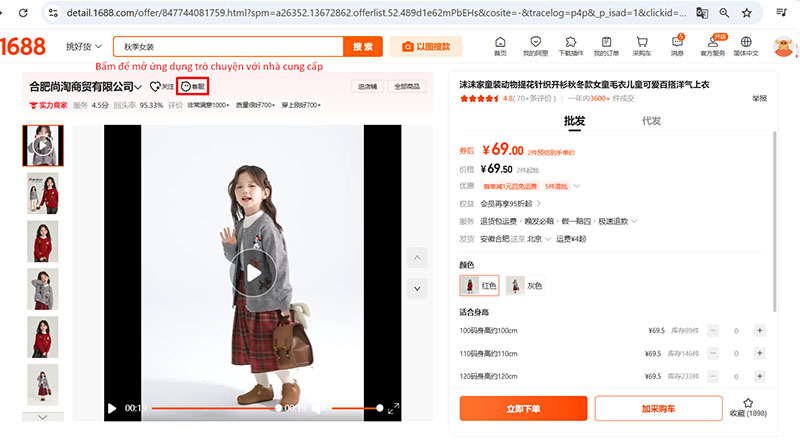Viewport: 800px width, 444px height.
Task: Select the 灰色 gray color option
Action: click(525, 285)
